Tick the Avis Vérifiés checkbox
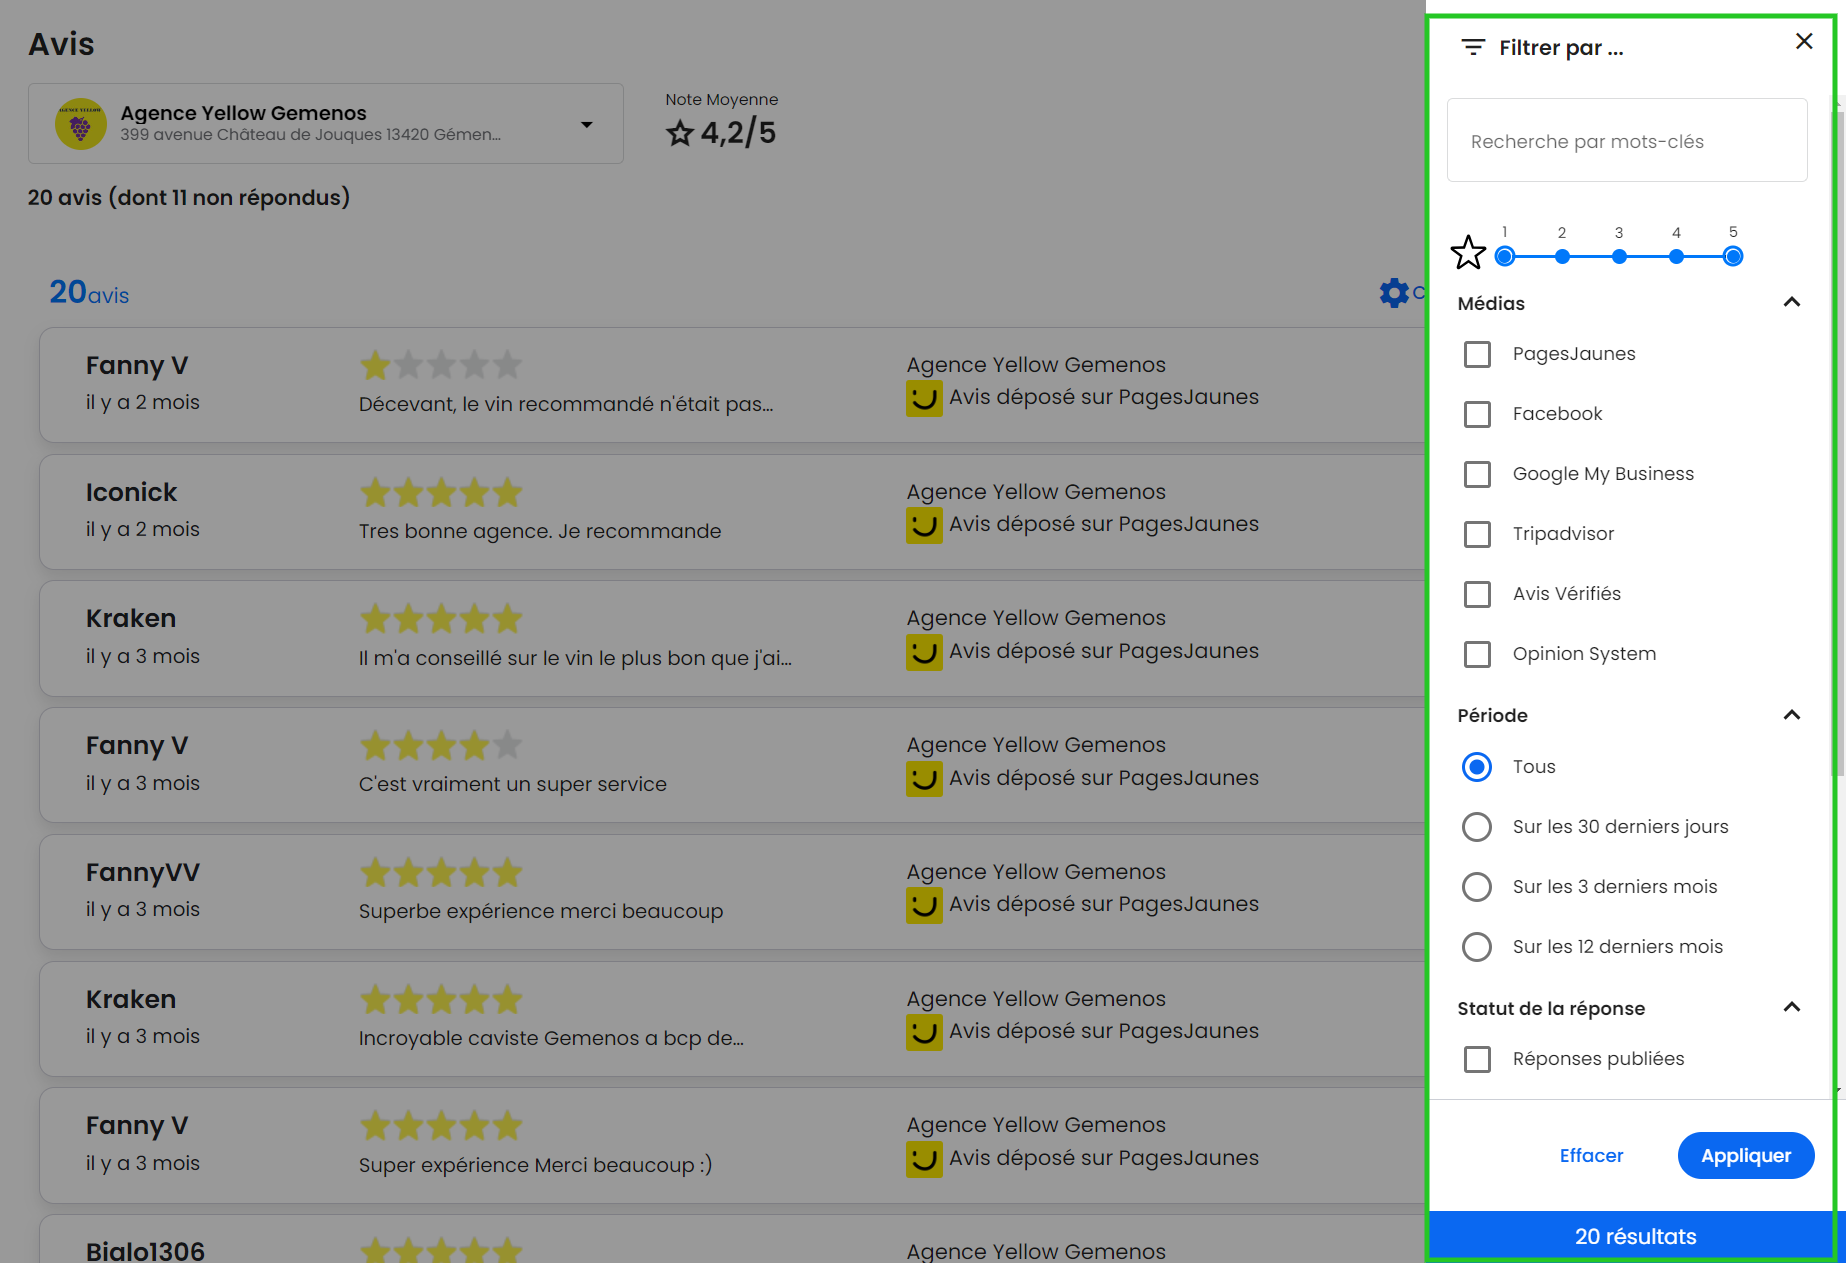This screenshot has height=1263, width=1846. click(x=1477, y=594)
